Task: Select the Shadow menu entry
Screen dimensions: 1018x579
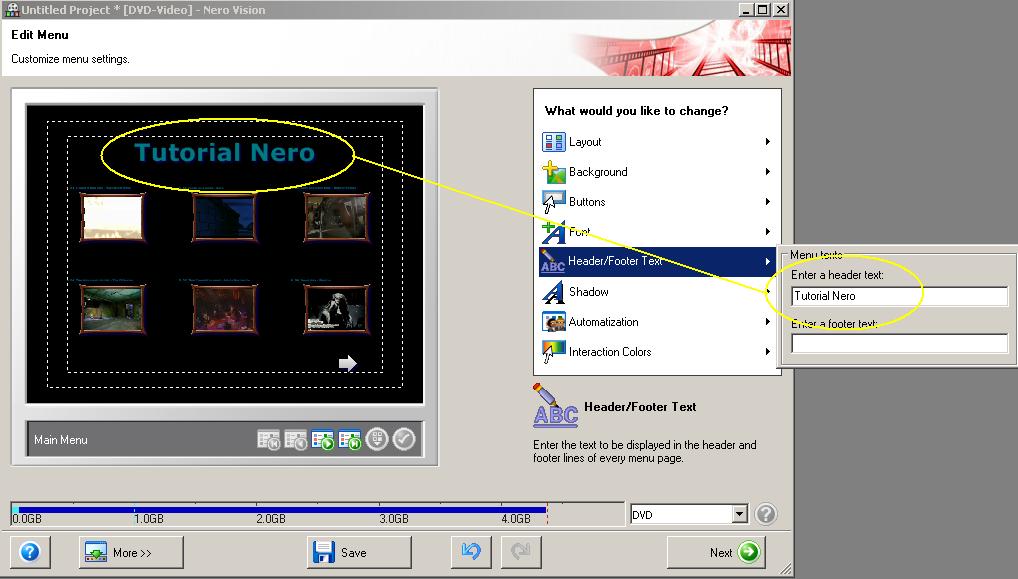Action: pyautogui.click(x=657, y=292)
